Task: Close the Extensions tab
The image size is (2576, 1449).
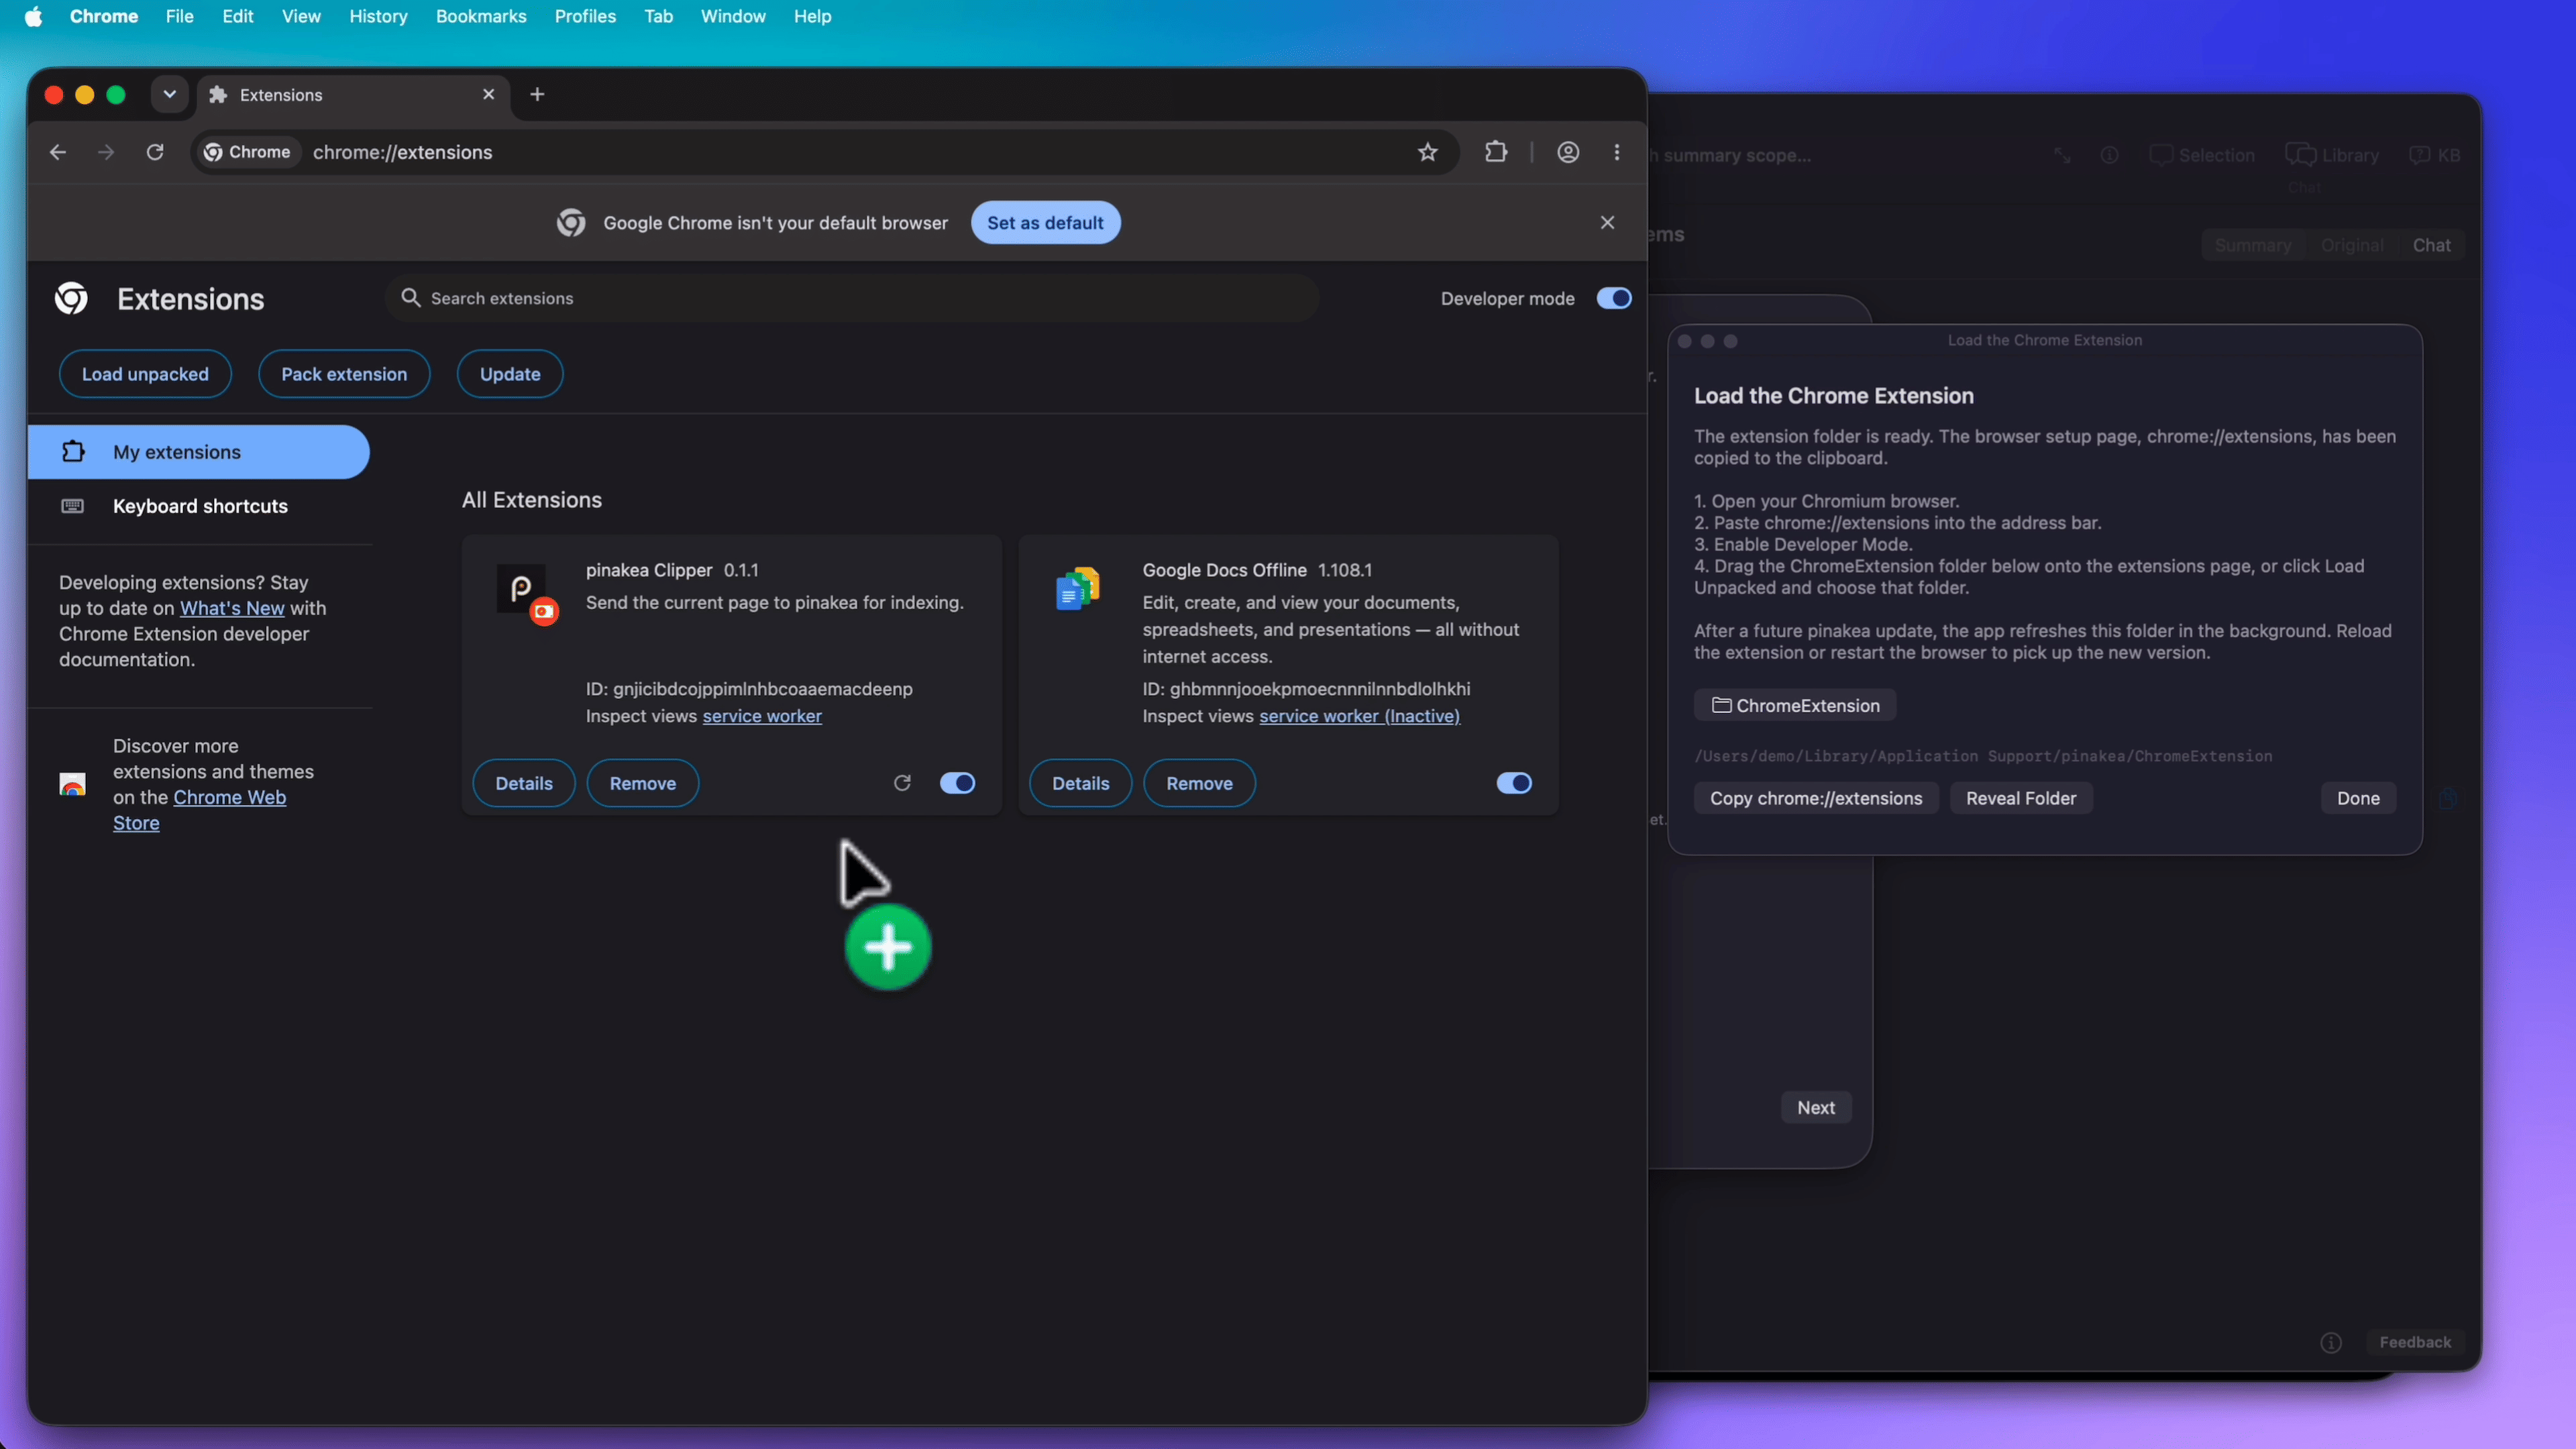Action: [x=489, y=94]
